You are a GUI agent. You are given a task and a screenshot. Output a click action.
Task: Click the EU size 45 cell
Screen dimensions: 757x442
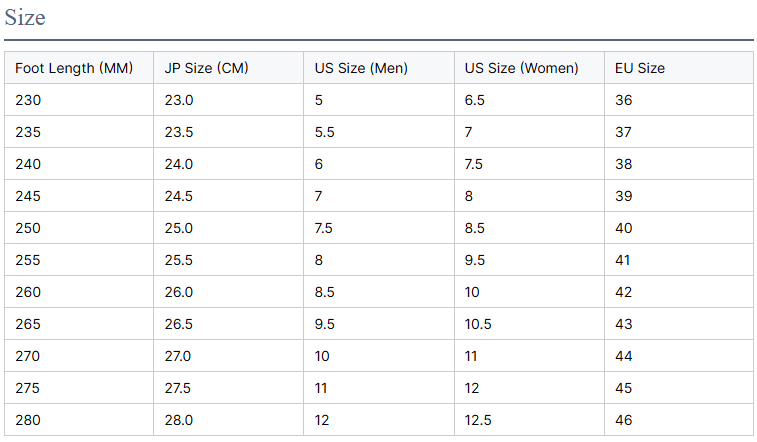(x=624, y=388)
